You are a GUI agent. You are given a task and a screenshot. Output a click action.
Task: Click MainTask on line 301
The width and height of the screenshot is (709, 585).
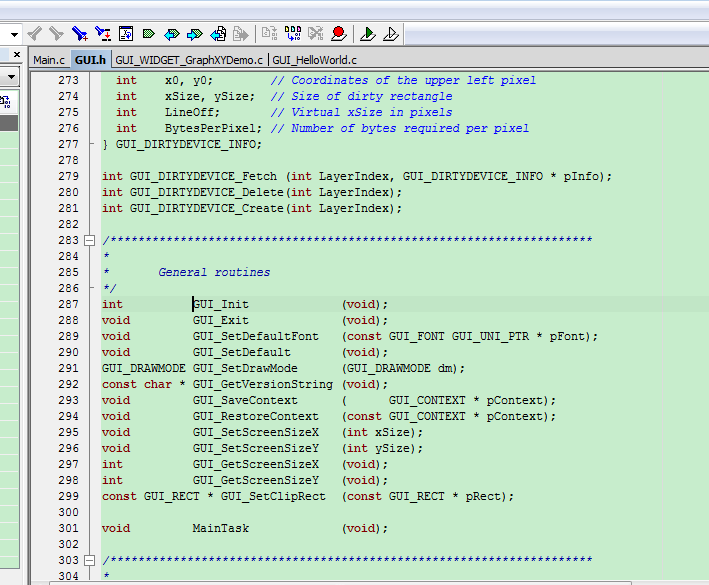point(221,528)
